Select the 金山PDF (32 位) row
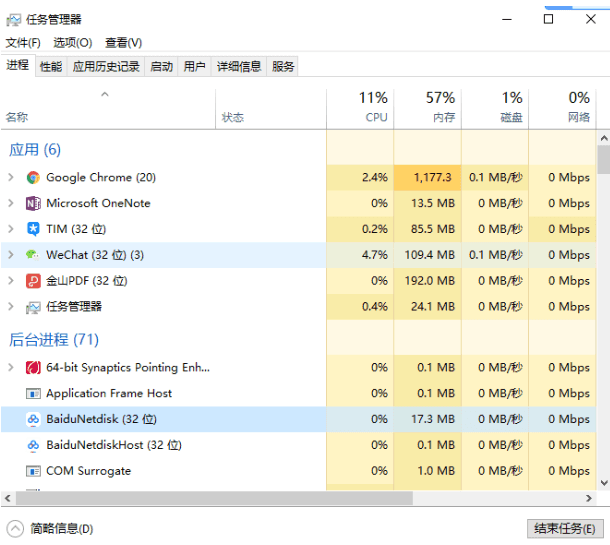Image resolution: width=610 pixels, height=545 pixels. click(x=298, y=280)
